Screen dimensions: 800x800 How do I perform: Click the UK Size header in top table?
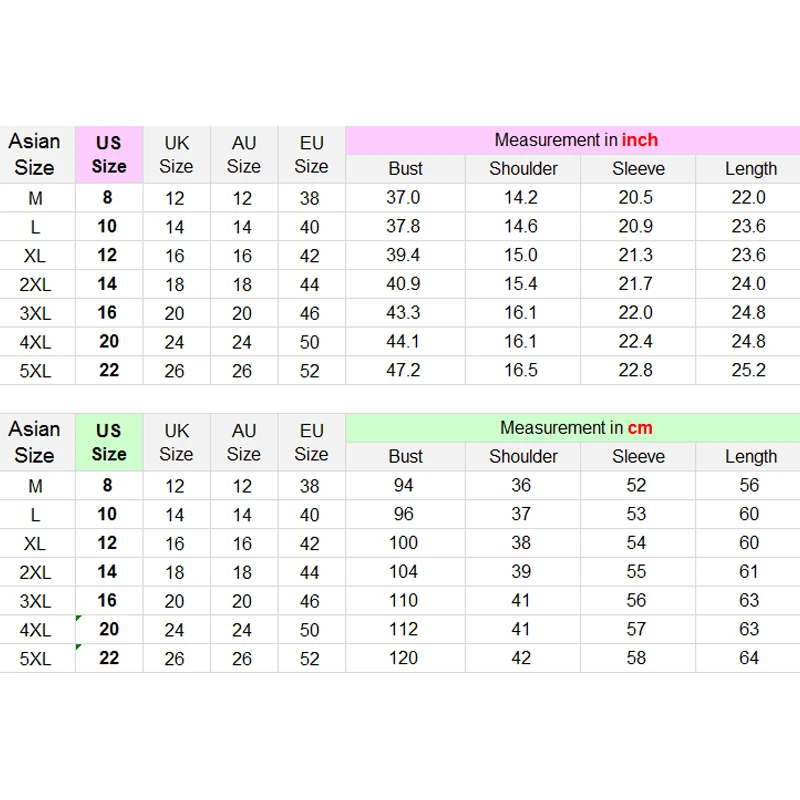tap(176, 155)
